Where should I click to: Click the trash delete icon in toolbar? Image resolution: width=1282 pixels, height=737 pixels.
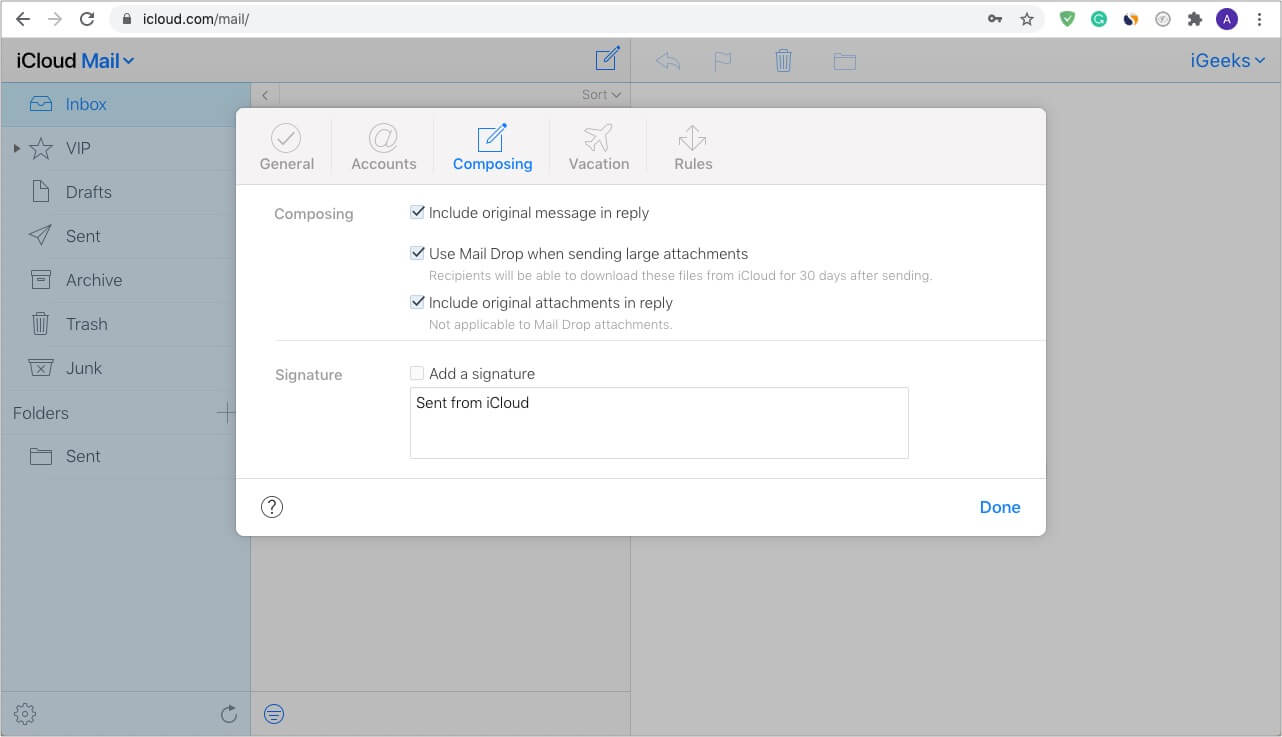783,61
